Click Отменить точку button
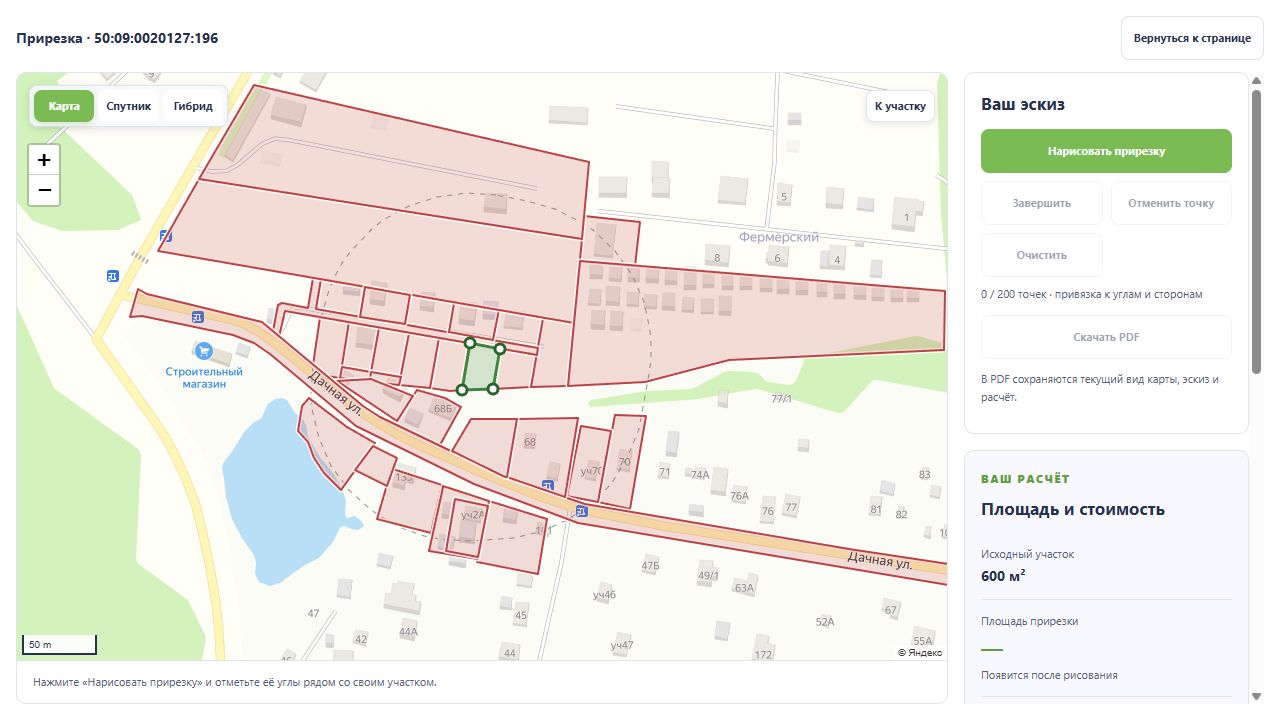Viewport: 1280px width, 720px height. [x=1171, y=203]
